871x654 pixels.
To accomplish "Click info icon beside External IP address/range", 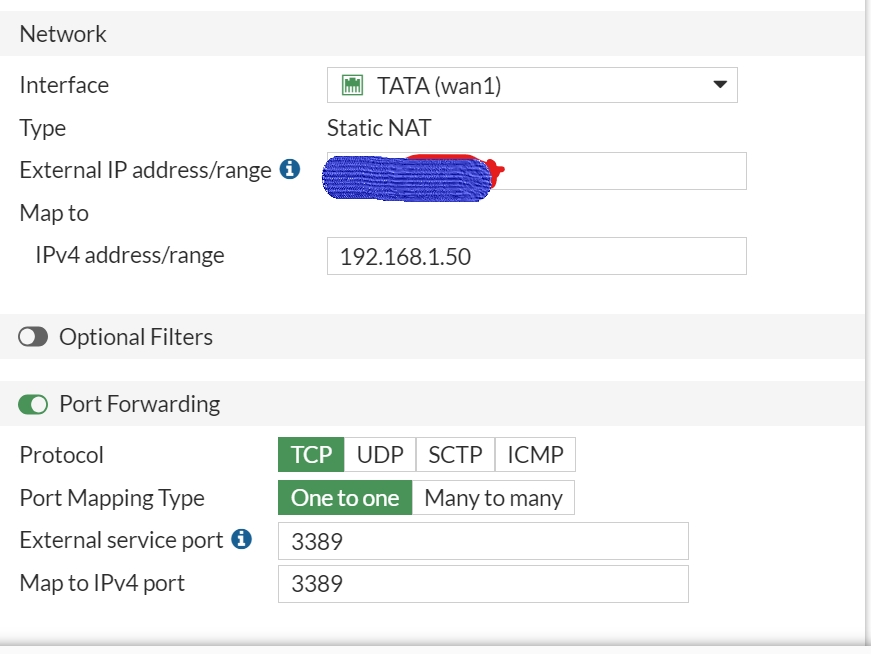I will [x=290, y=170].
